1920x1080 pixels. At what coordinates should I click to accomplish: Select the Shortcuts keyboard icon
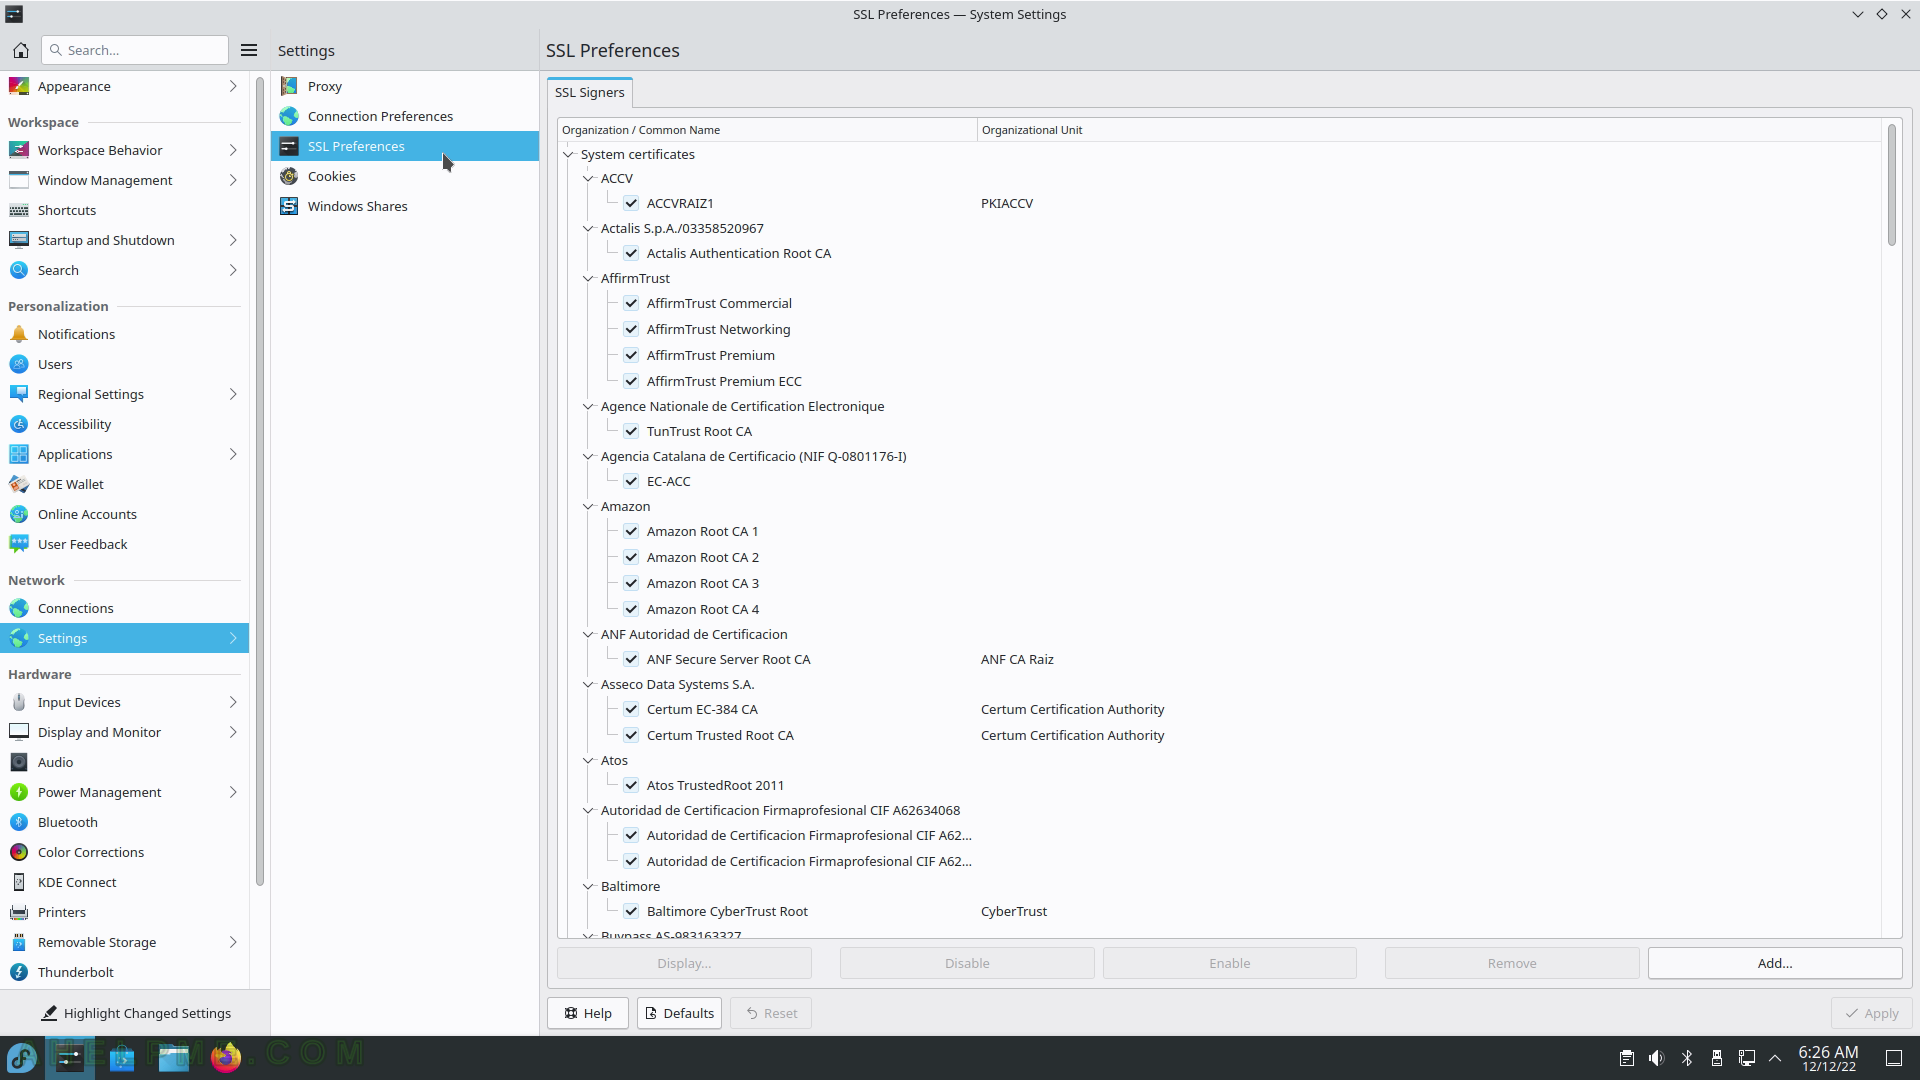click(x=19, y=210)
